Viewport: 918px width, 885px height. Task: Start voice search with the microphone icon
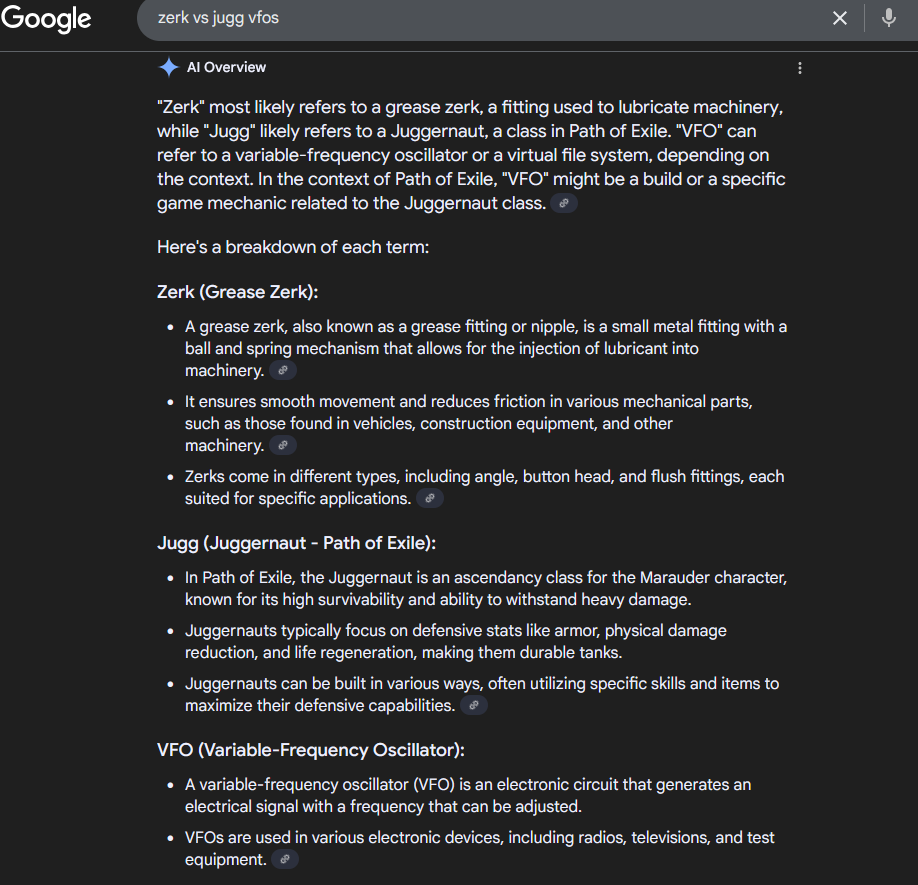[888, 18]
